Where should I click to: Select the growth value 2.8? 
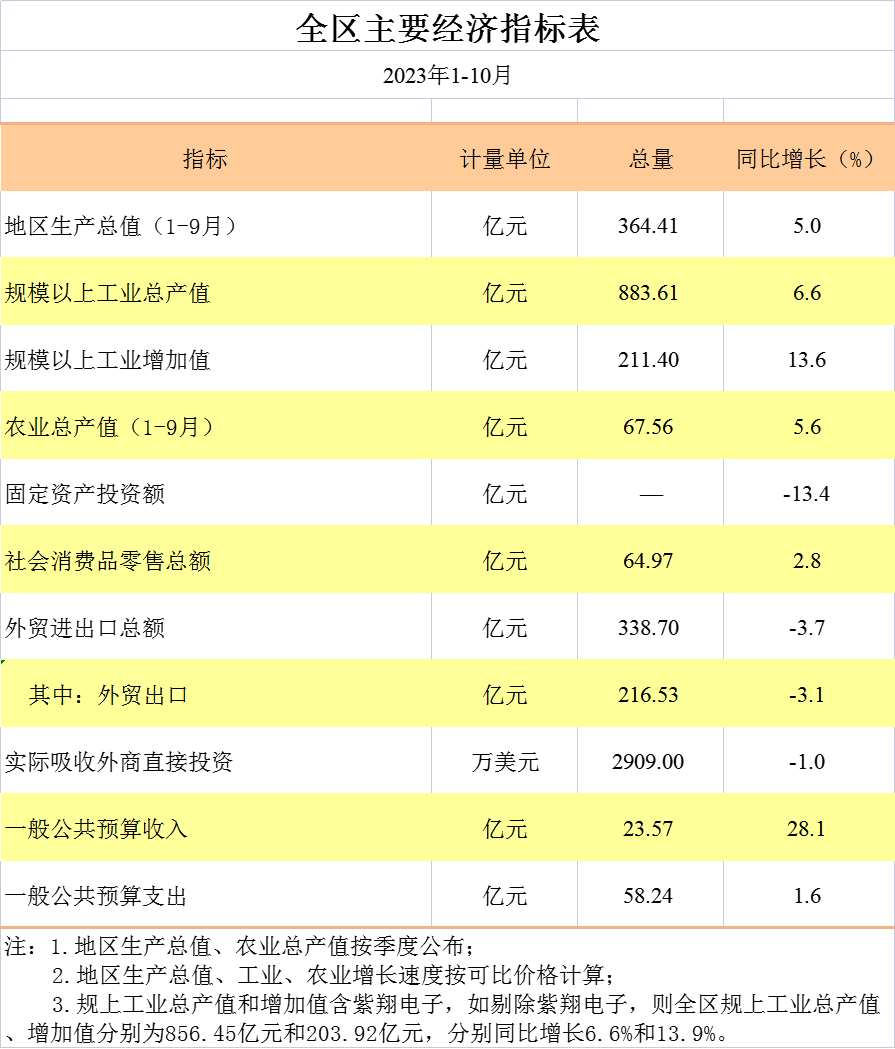[807, 561]
